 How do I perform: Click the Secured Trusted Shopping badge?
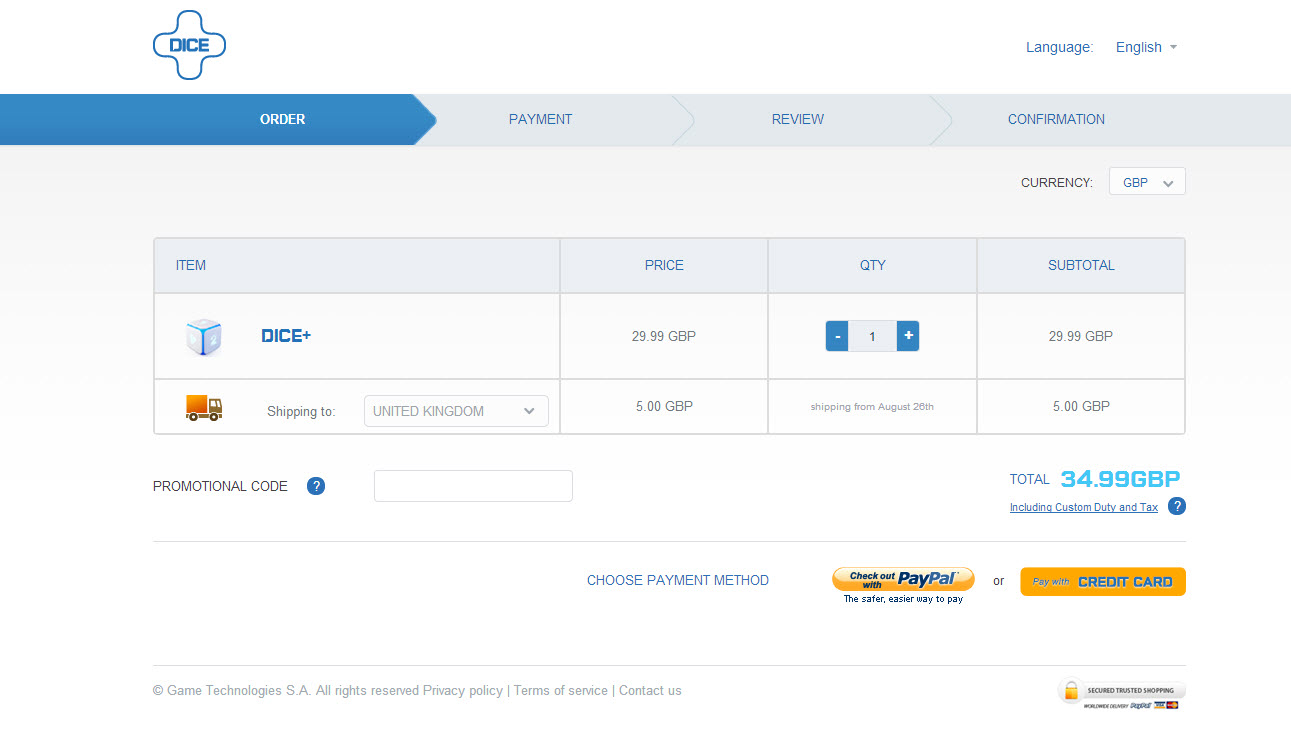pyautogui.click(x=1121, y=693)
